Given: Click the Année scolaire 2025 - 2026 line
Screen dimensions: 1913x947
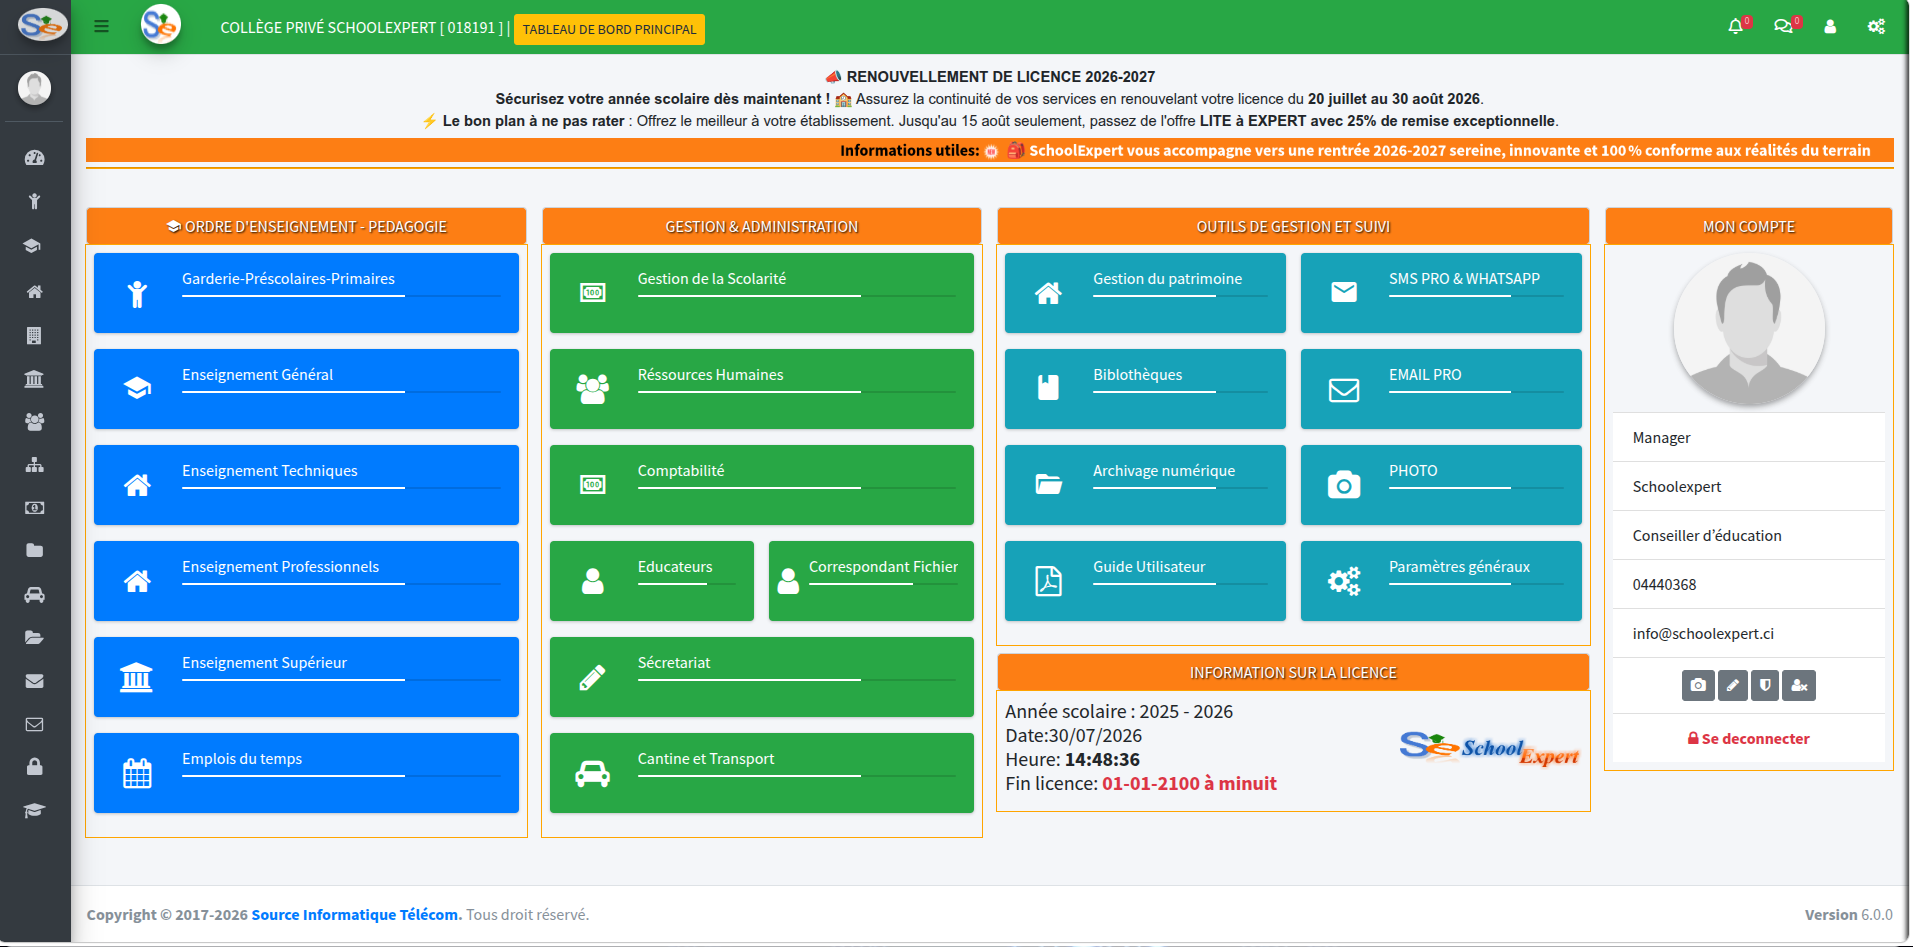Looking at the screenshot, I should (x=1119, y=712).
